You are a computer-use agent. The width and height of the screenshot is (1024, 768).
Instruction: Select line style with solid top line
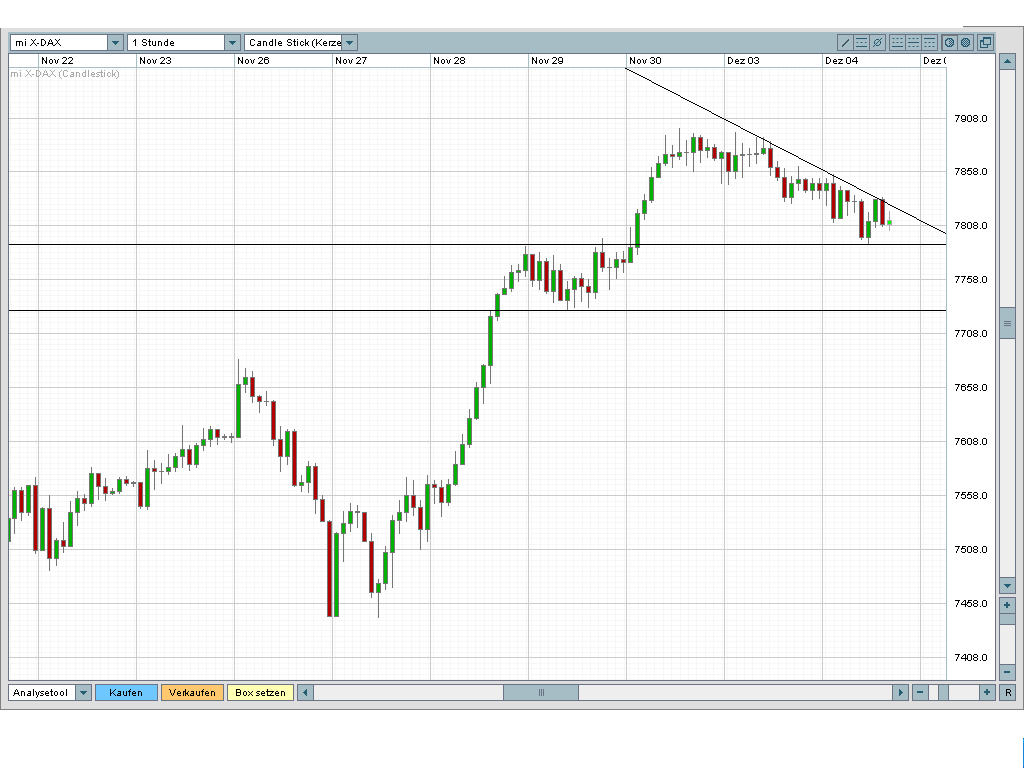[x=929, y=42]
